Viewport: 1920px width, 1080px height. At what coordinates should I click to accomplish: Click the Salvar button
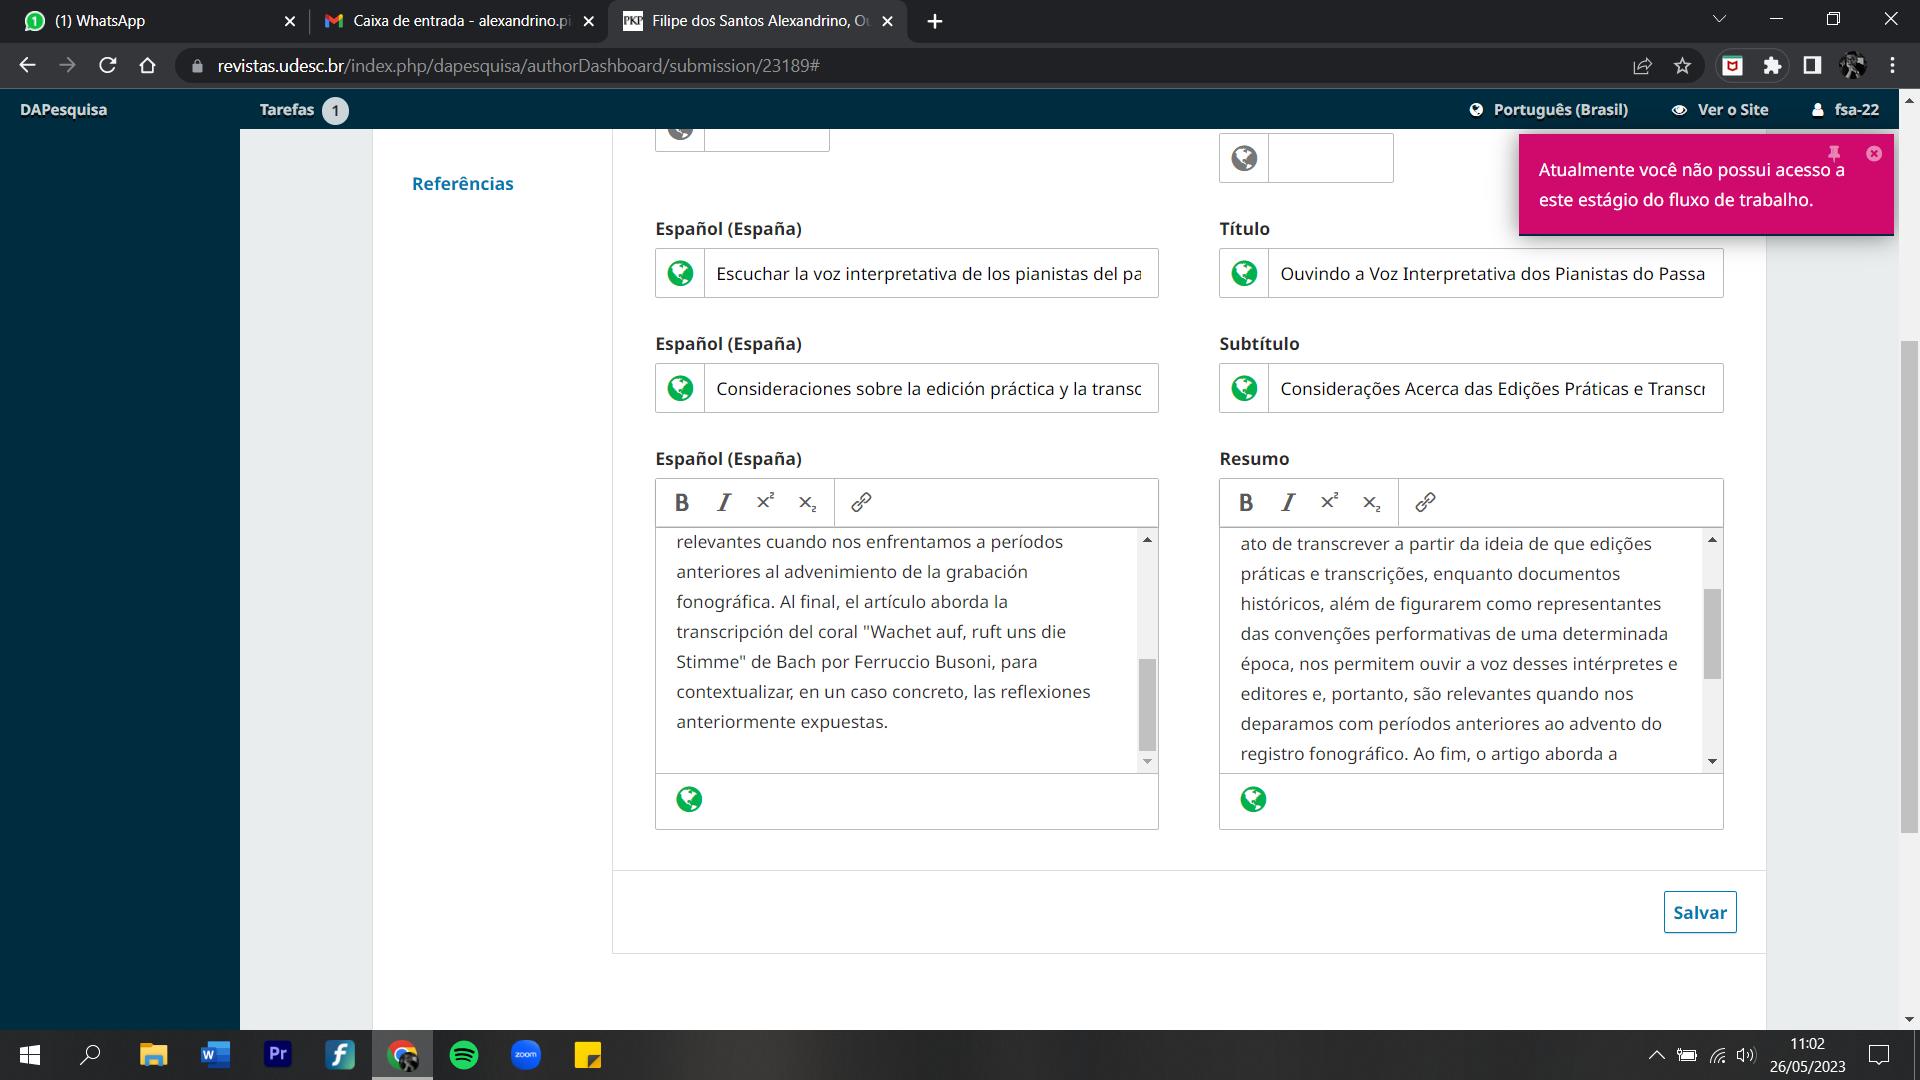coord(1699,912)
